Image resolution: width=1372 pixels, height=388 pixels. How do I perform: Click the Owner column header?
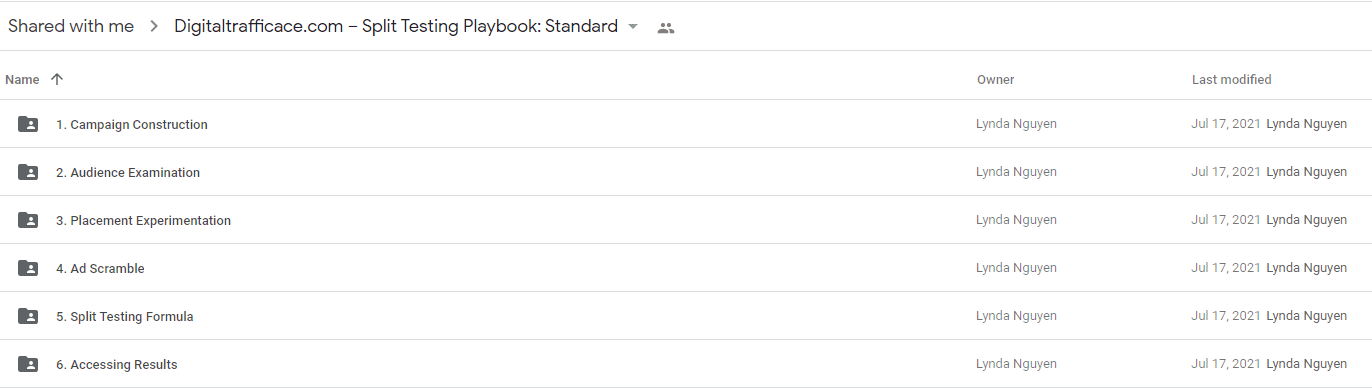coord(996,80)
